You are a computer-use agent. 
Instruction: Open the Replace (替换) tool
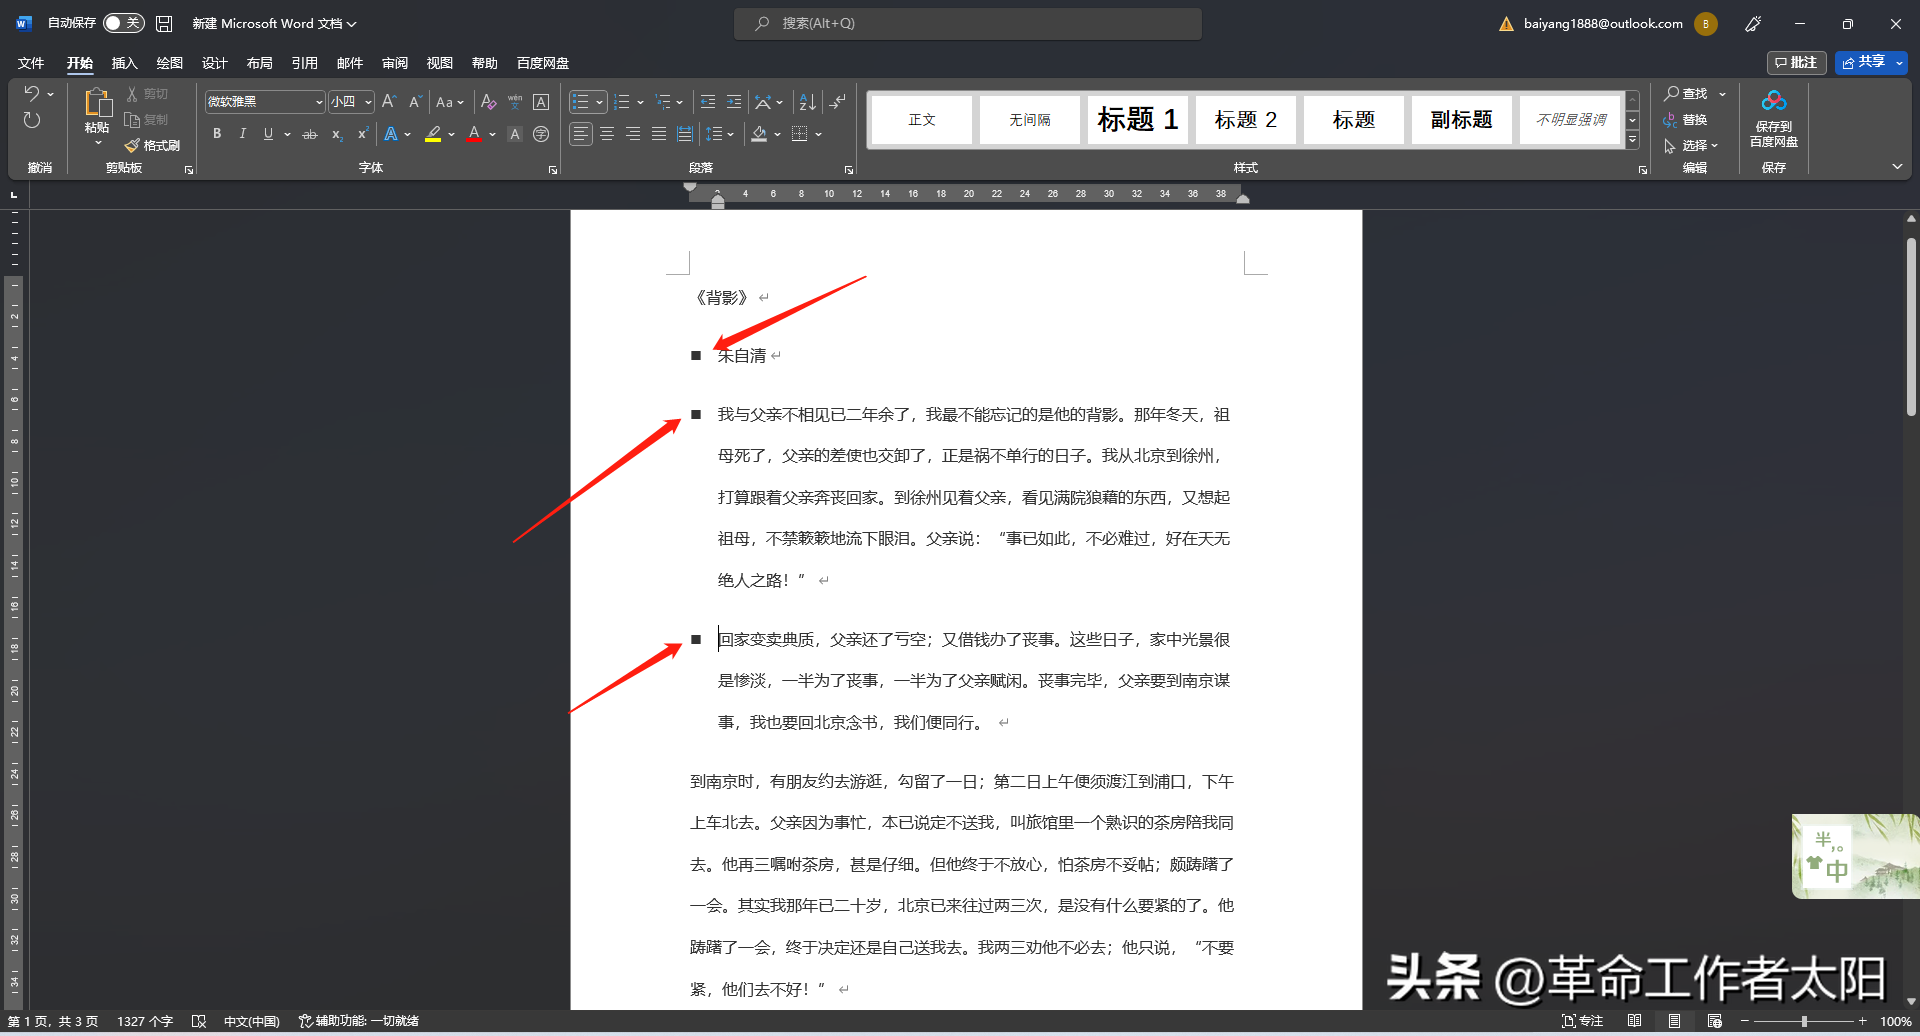point(1686,120)
